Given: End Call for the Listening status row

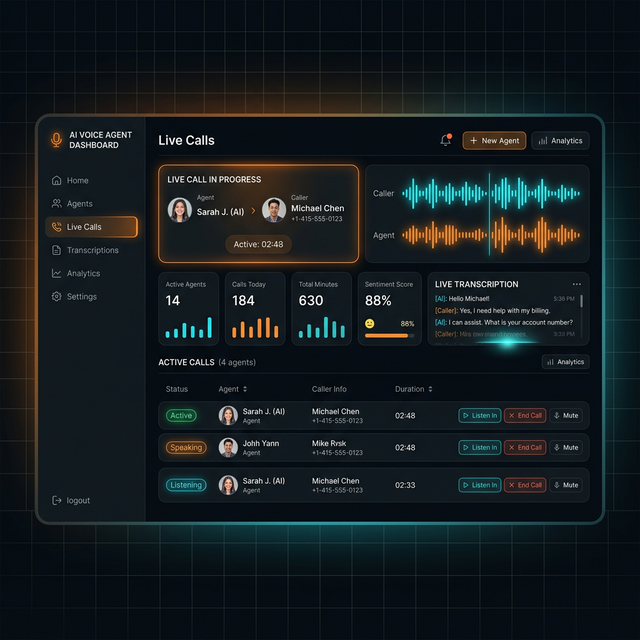Looking at the screenshot, I should click(x=525, y=485).
